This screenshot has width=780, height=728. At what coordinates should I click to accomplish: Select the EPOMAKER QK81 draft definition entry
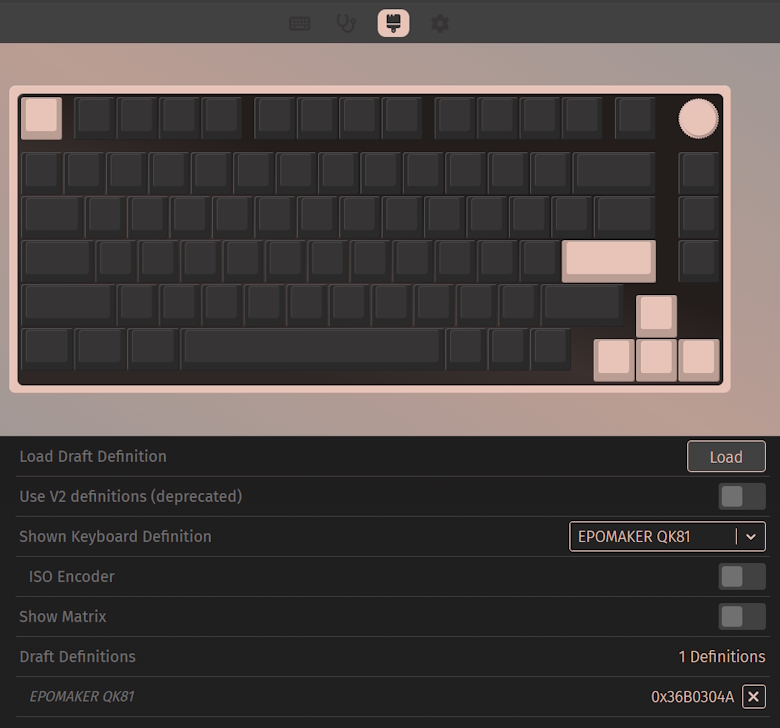click(82, 697)
